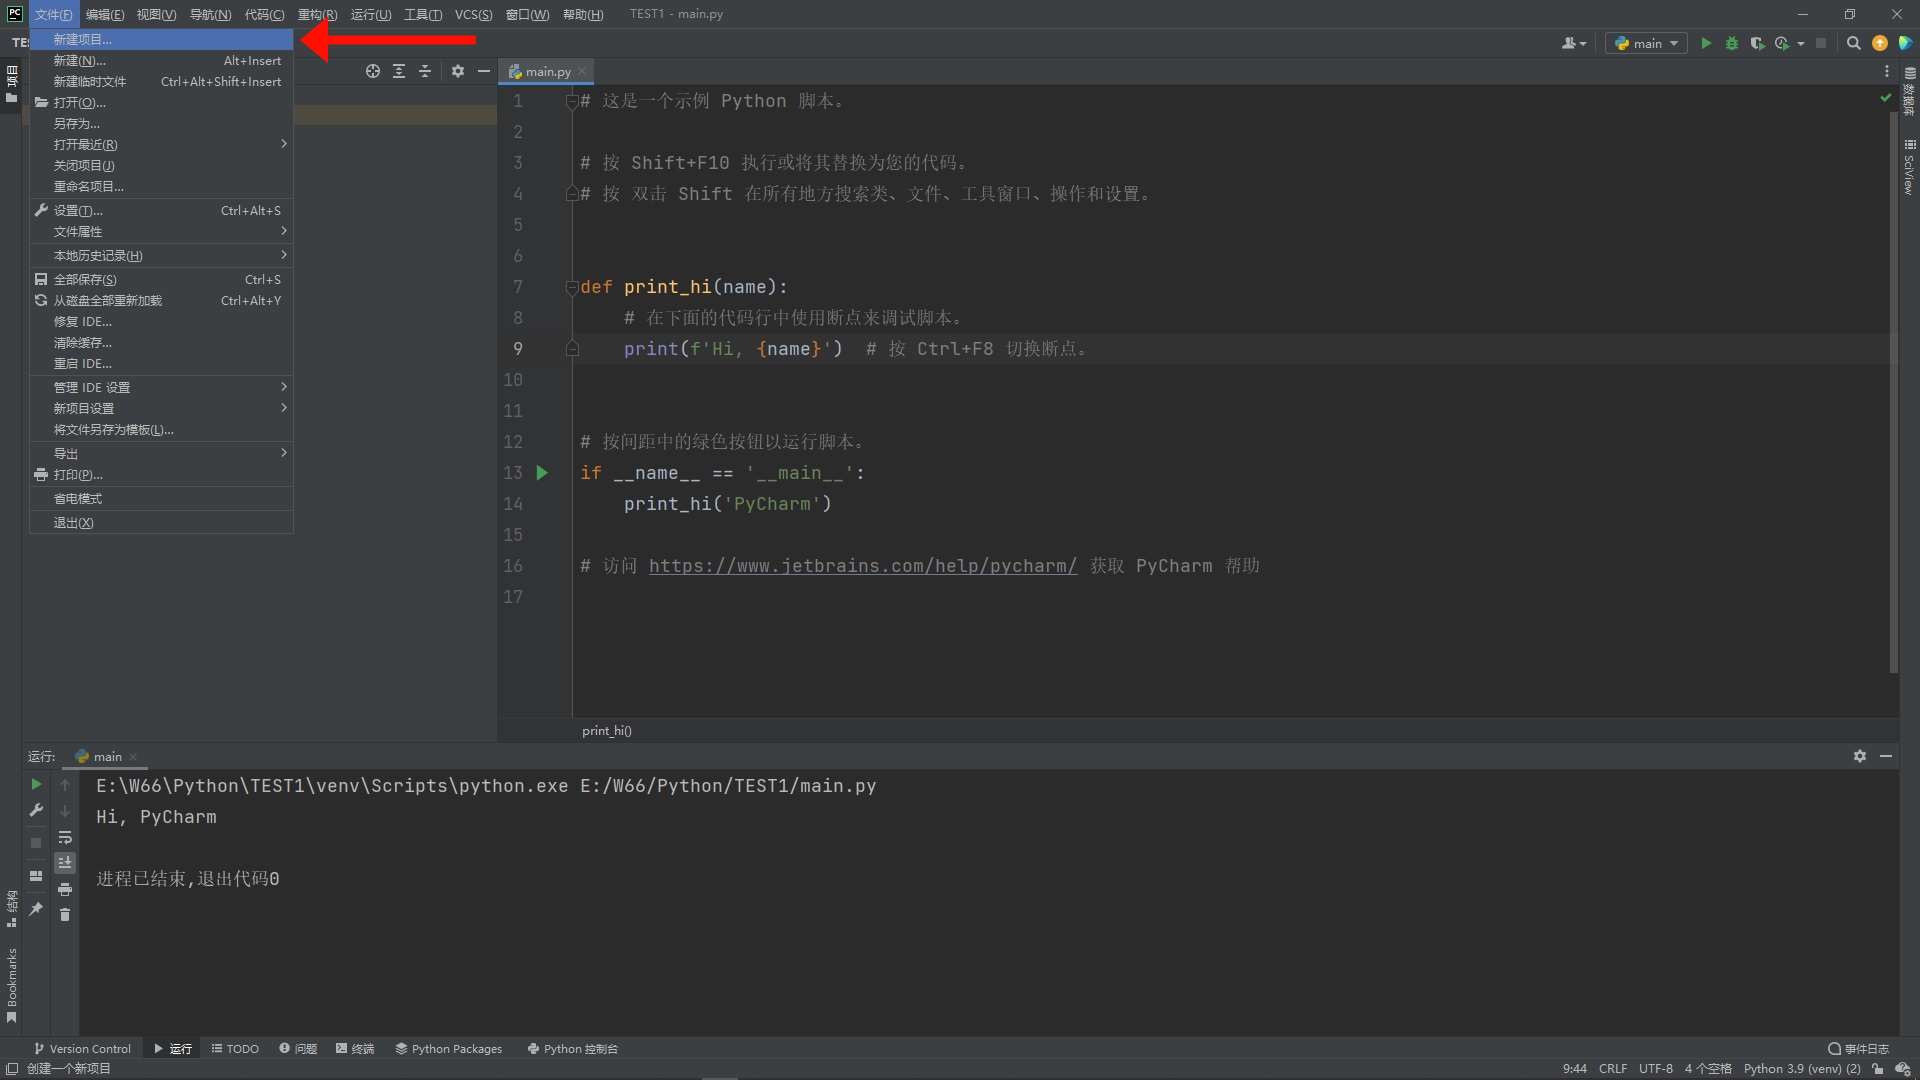Click Print... entry in File menu
Viewport: 1920px width, 1080px height.
click(161, 474)
